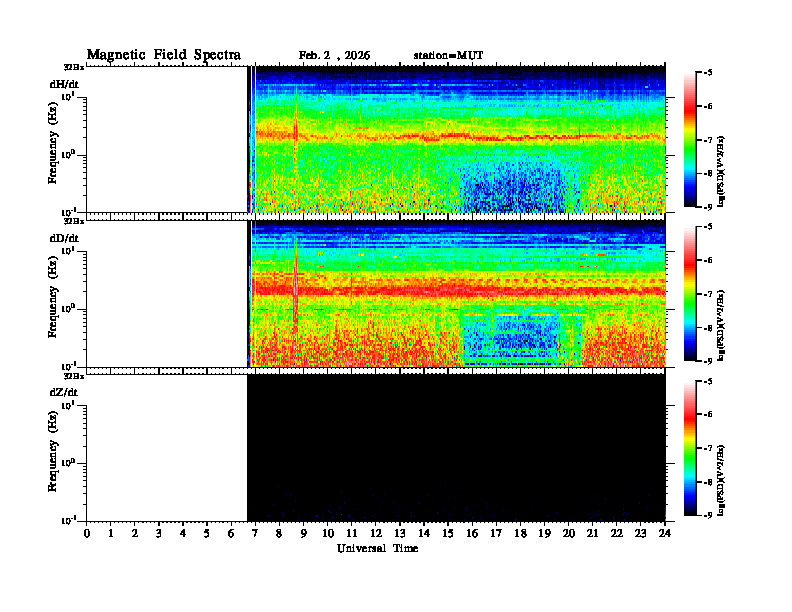
Task: Click the log PSD label beside dH/dt colorbar
Action: click(x=721, y=171)
